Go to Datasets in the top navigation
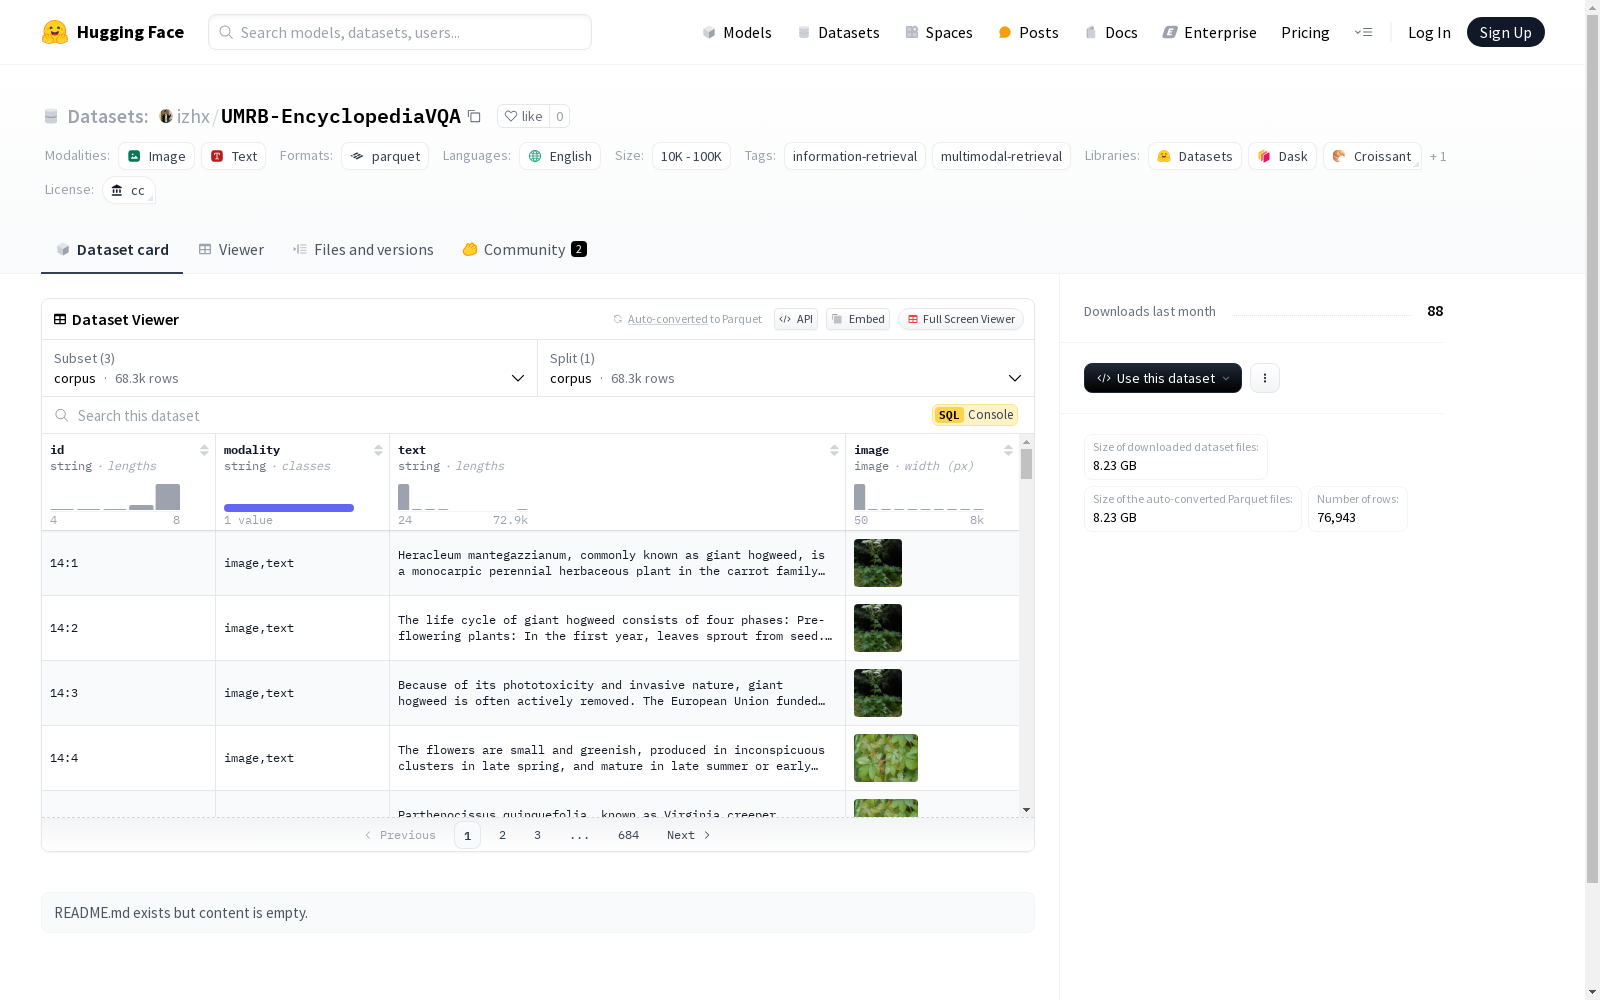 pyautogui.click(x=838, y=32)
